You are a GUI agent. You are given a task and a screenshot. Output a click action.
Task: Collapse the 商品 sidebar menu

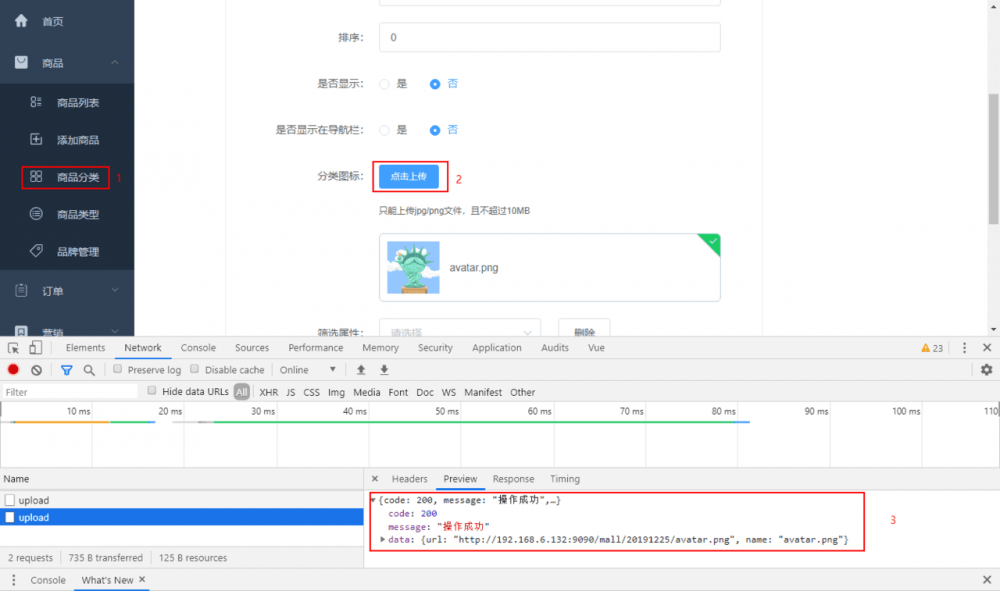click(63, 60)
